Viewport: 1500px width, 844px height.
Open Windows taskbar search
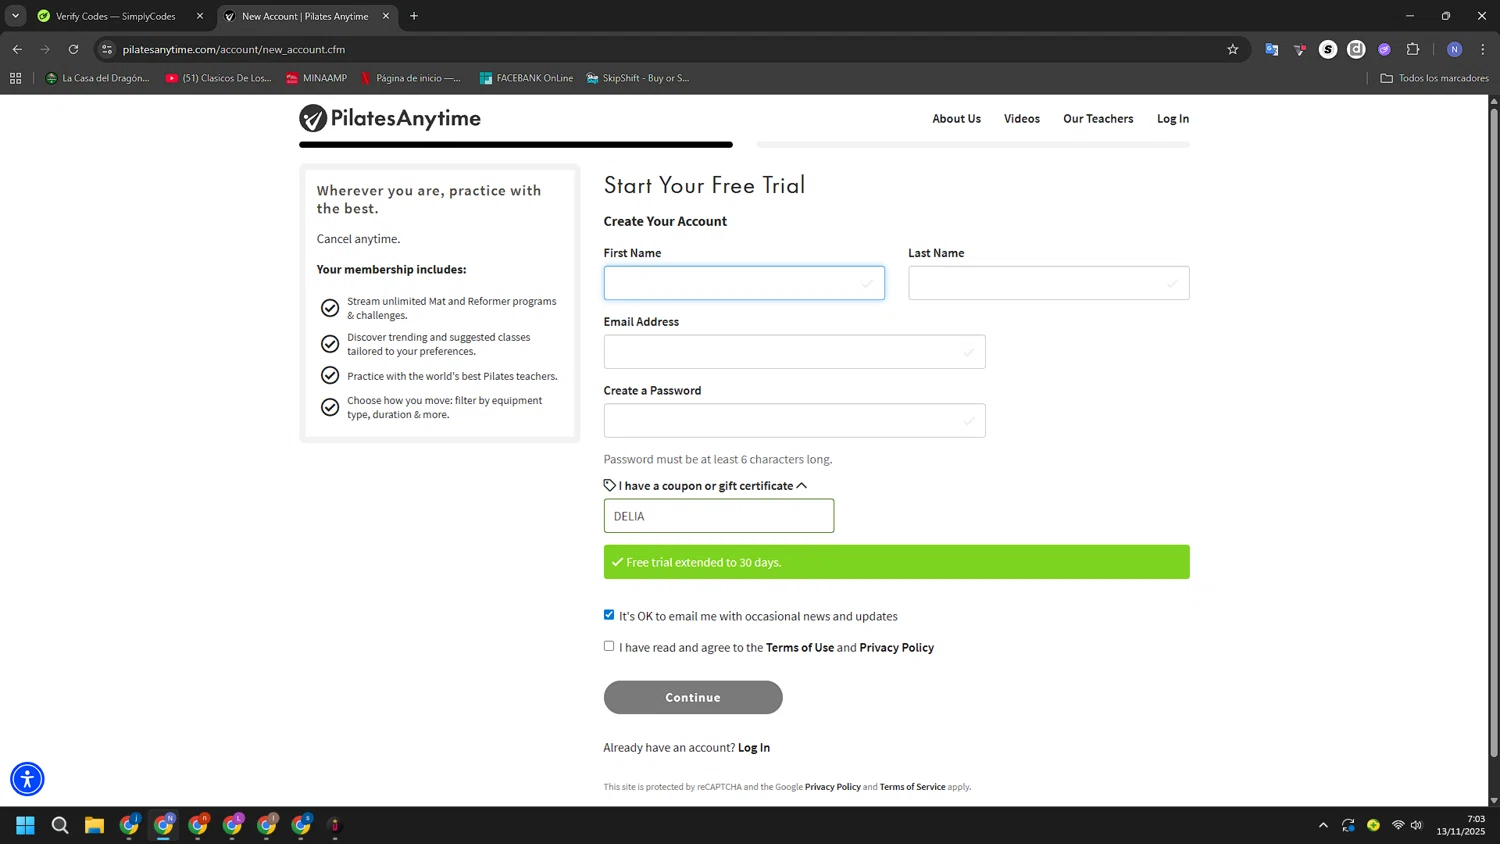click(60, 825)
